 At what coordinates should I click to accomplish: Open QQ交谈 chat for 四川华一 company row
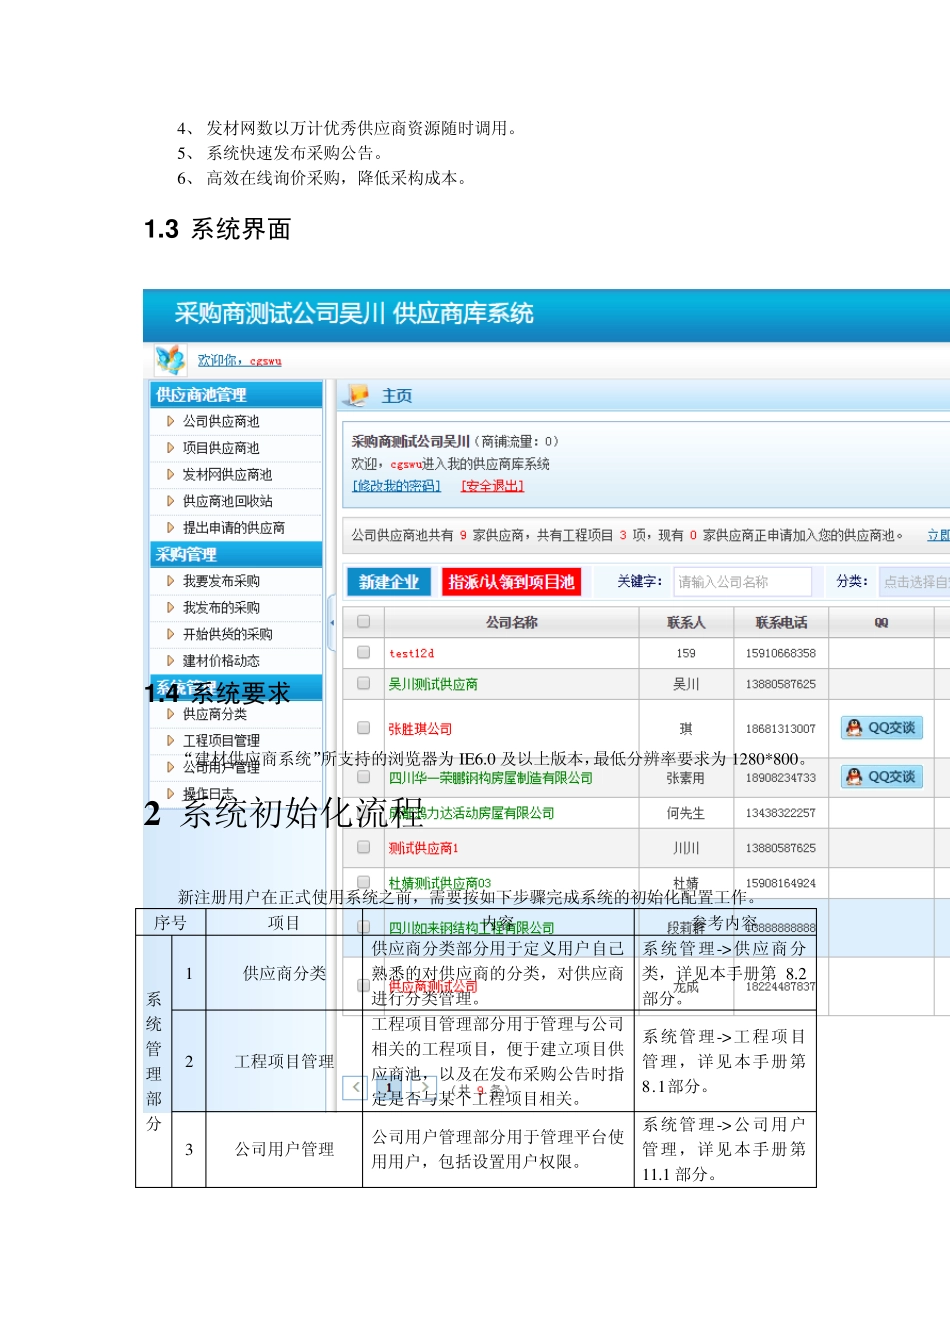tap(881, 777)
